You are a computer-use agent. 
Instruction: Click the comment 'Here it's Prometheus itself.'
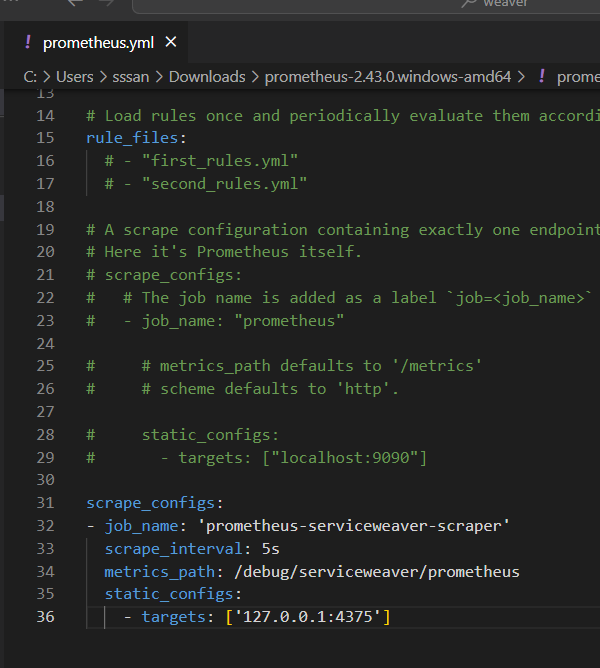[224, 252]
